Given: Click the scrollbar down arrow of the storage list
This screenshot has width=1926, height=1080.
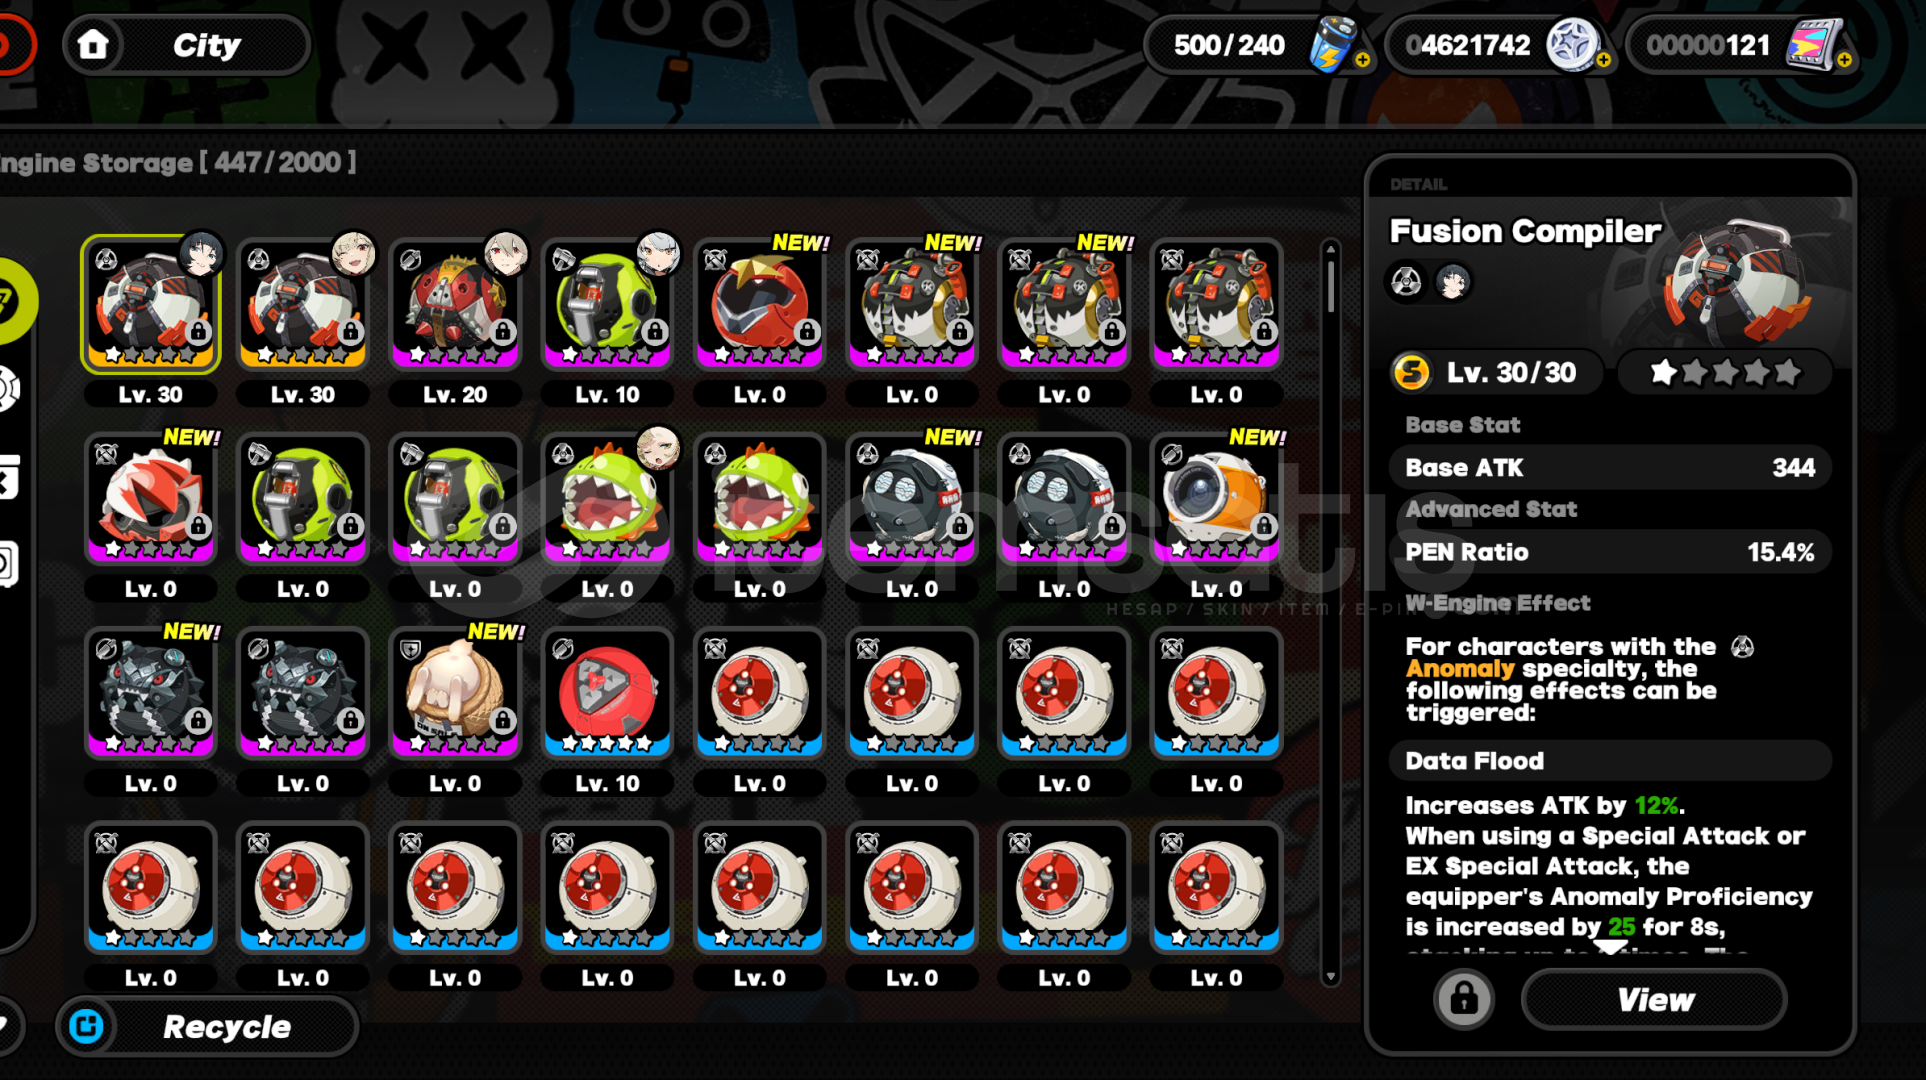Looking at the screenshot, I should click(x=1330, y=977).
